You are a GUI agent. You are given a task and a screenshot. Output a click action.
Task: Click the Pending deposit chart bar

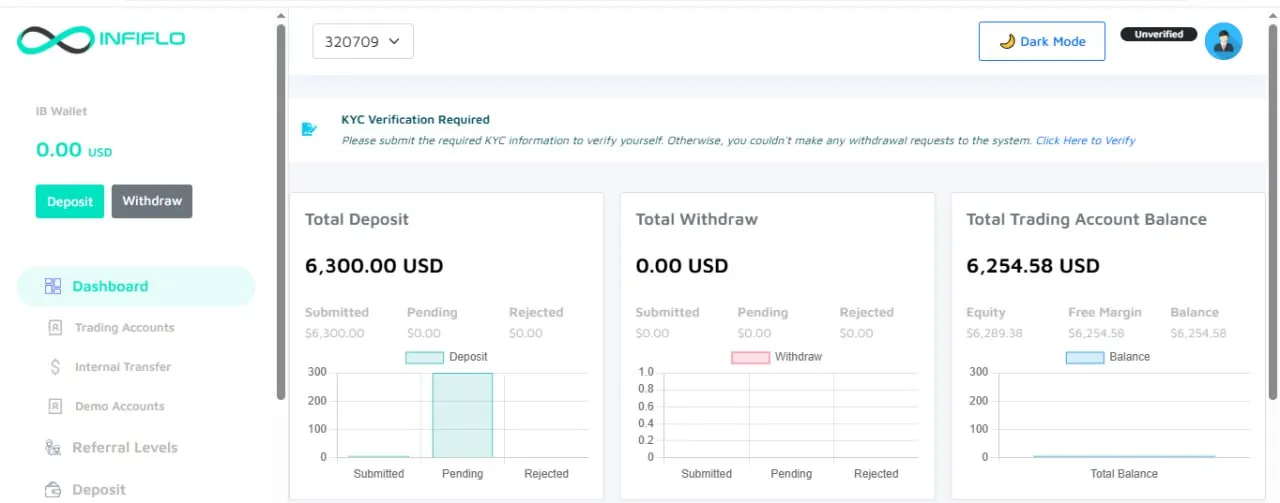(462, 415)
